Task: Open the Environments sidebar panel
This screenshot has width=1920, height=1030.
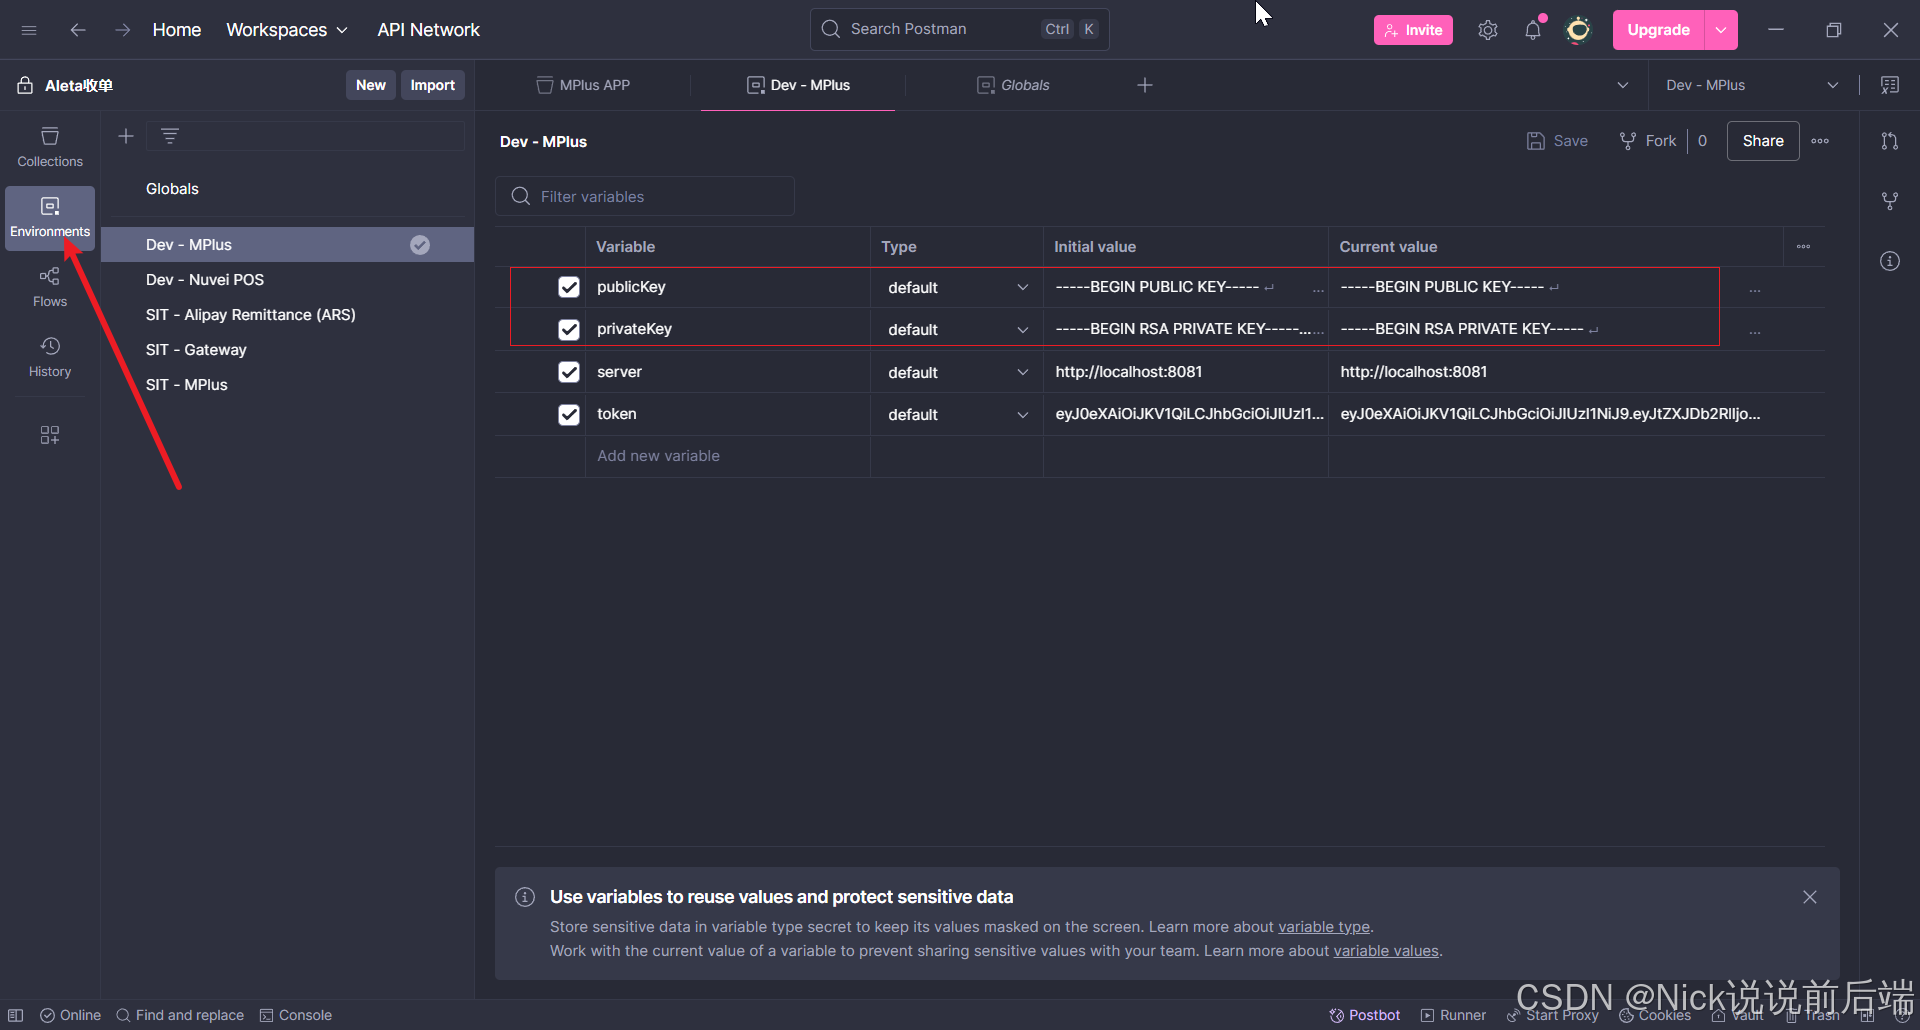Action: click(50, 217)
